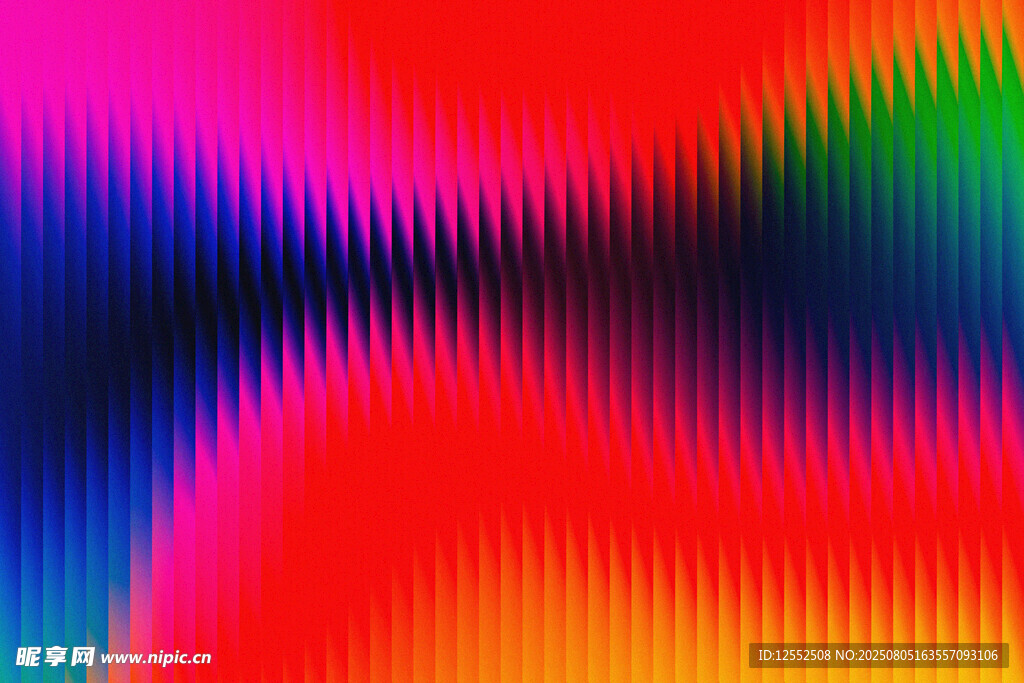This screenshot has height=683, width=1024.
Task: Open the www.nipic.cn watermark link
Action: tap(156, 658)
